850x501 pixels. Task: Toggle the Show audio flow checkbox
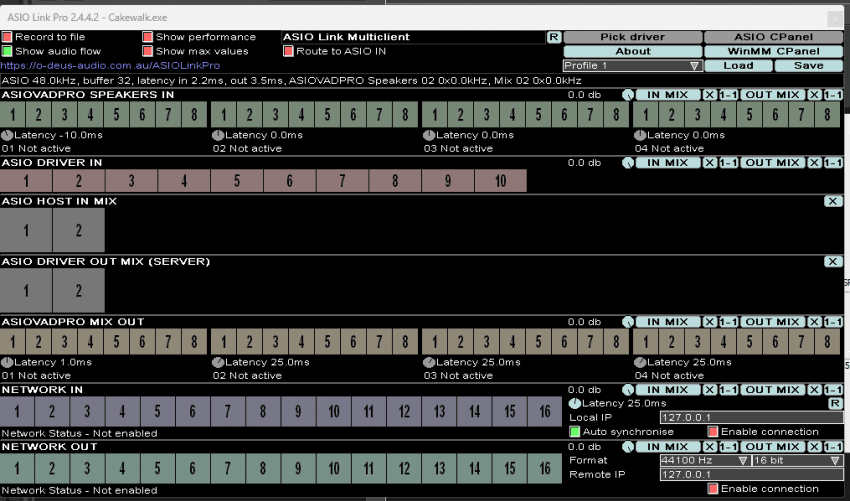click(7, 51)
